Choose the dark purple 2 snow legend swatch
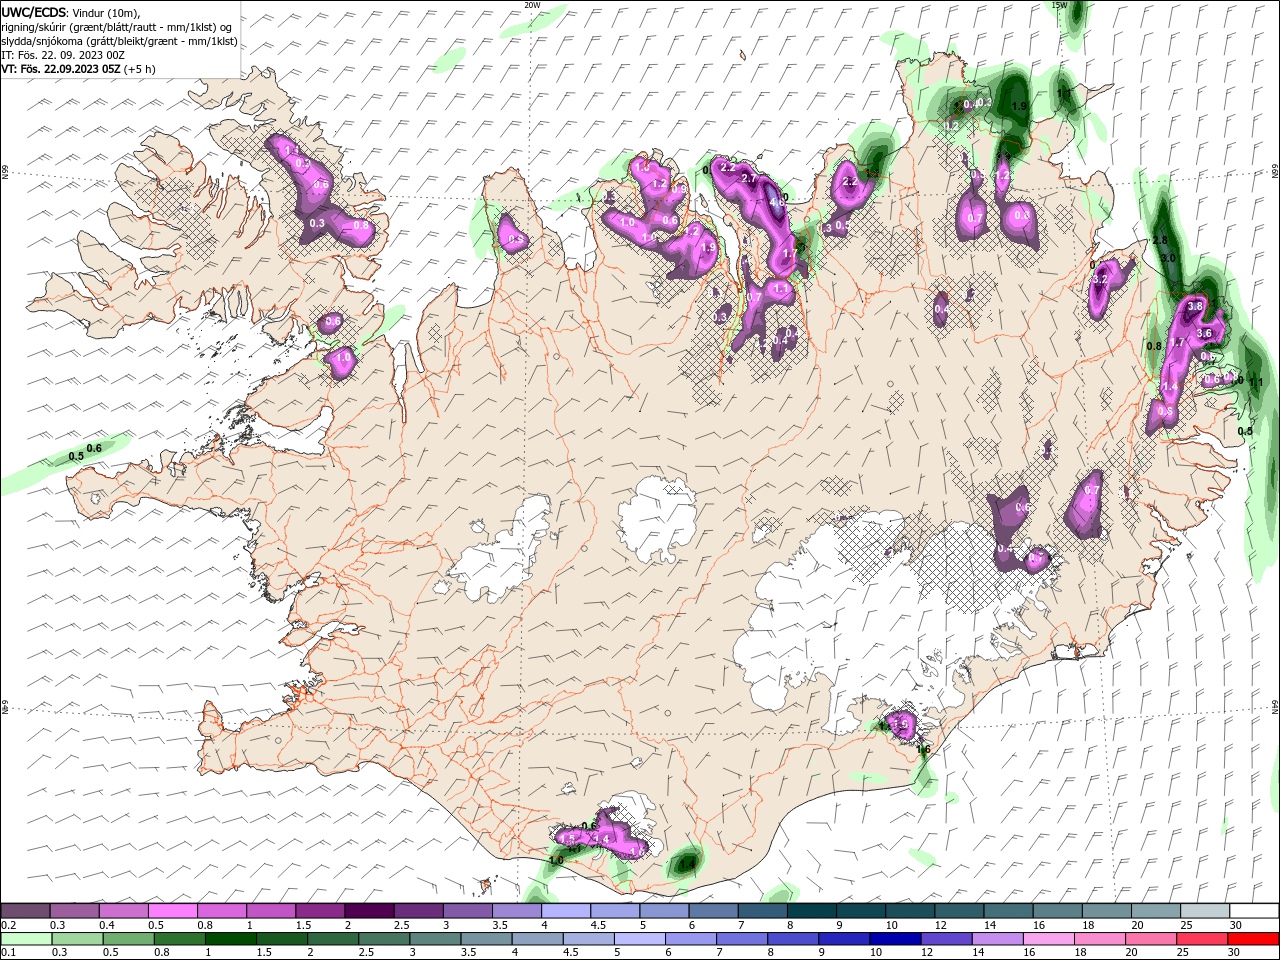The height and width of the screenshot is (960, 1280). tap(369, 911)
